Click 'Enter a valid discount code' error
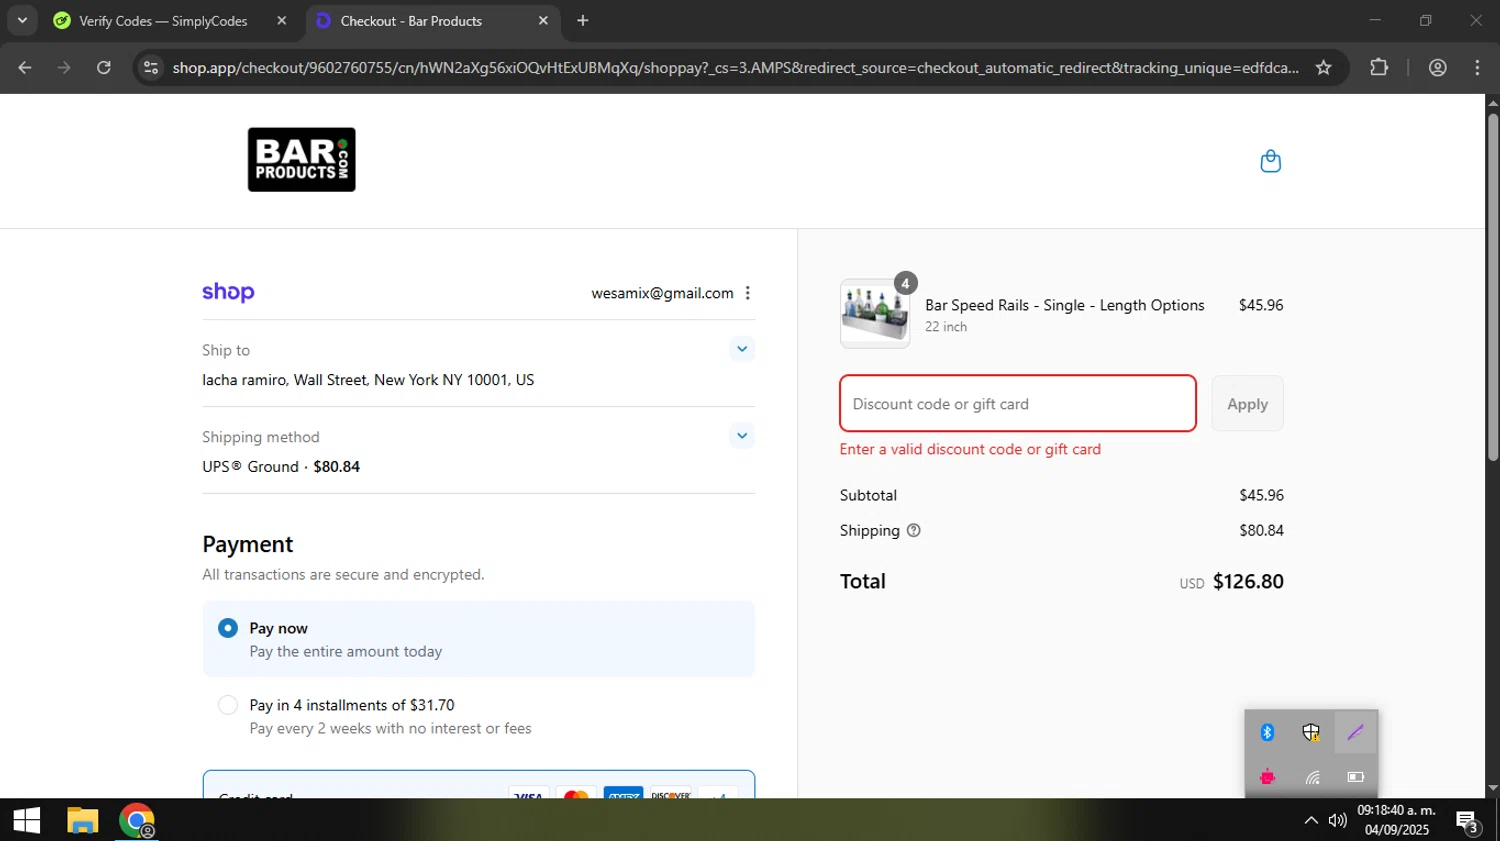The height and width of the screenshot is (841, 1500). tap(970, 449)
